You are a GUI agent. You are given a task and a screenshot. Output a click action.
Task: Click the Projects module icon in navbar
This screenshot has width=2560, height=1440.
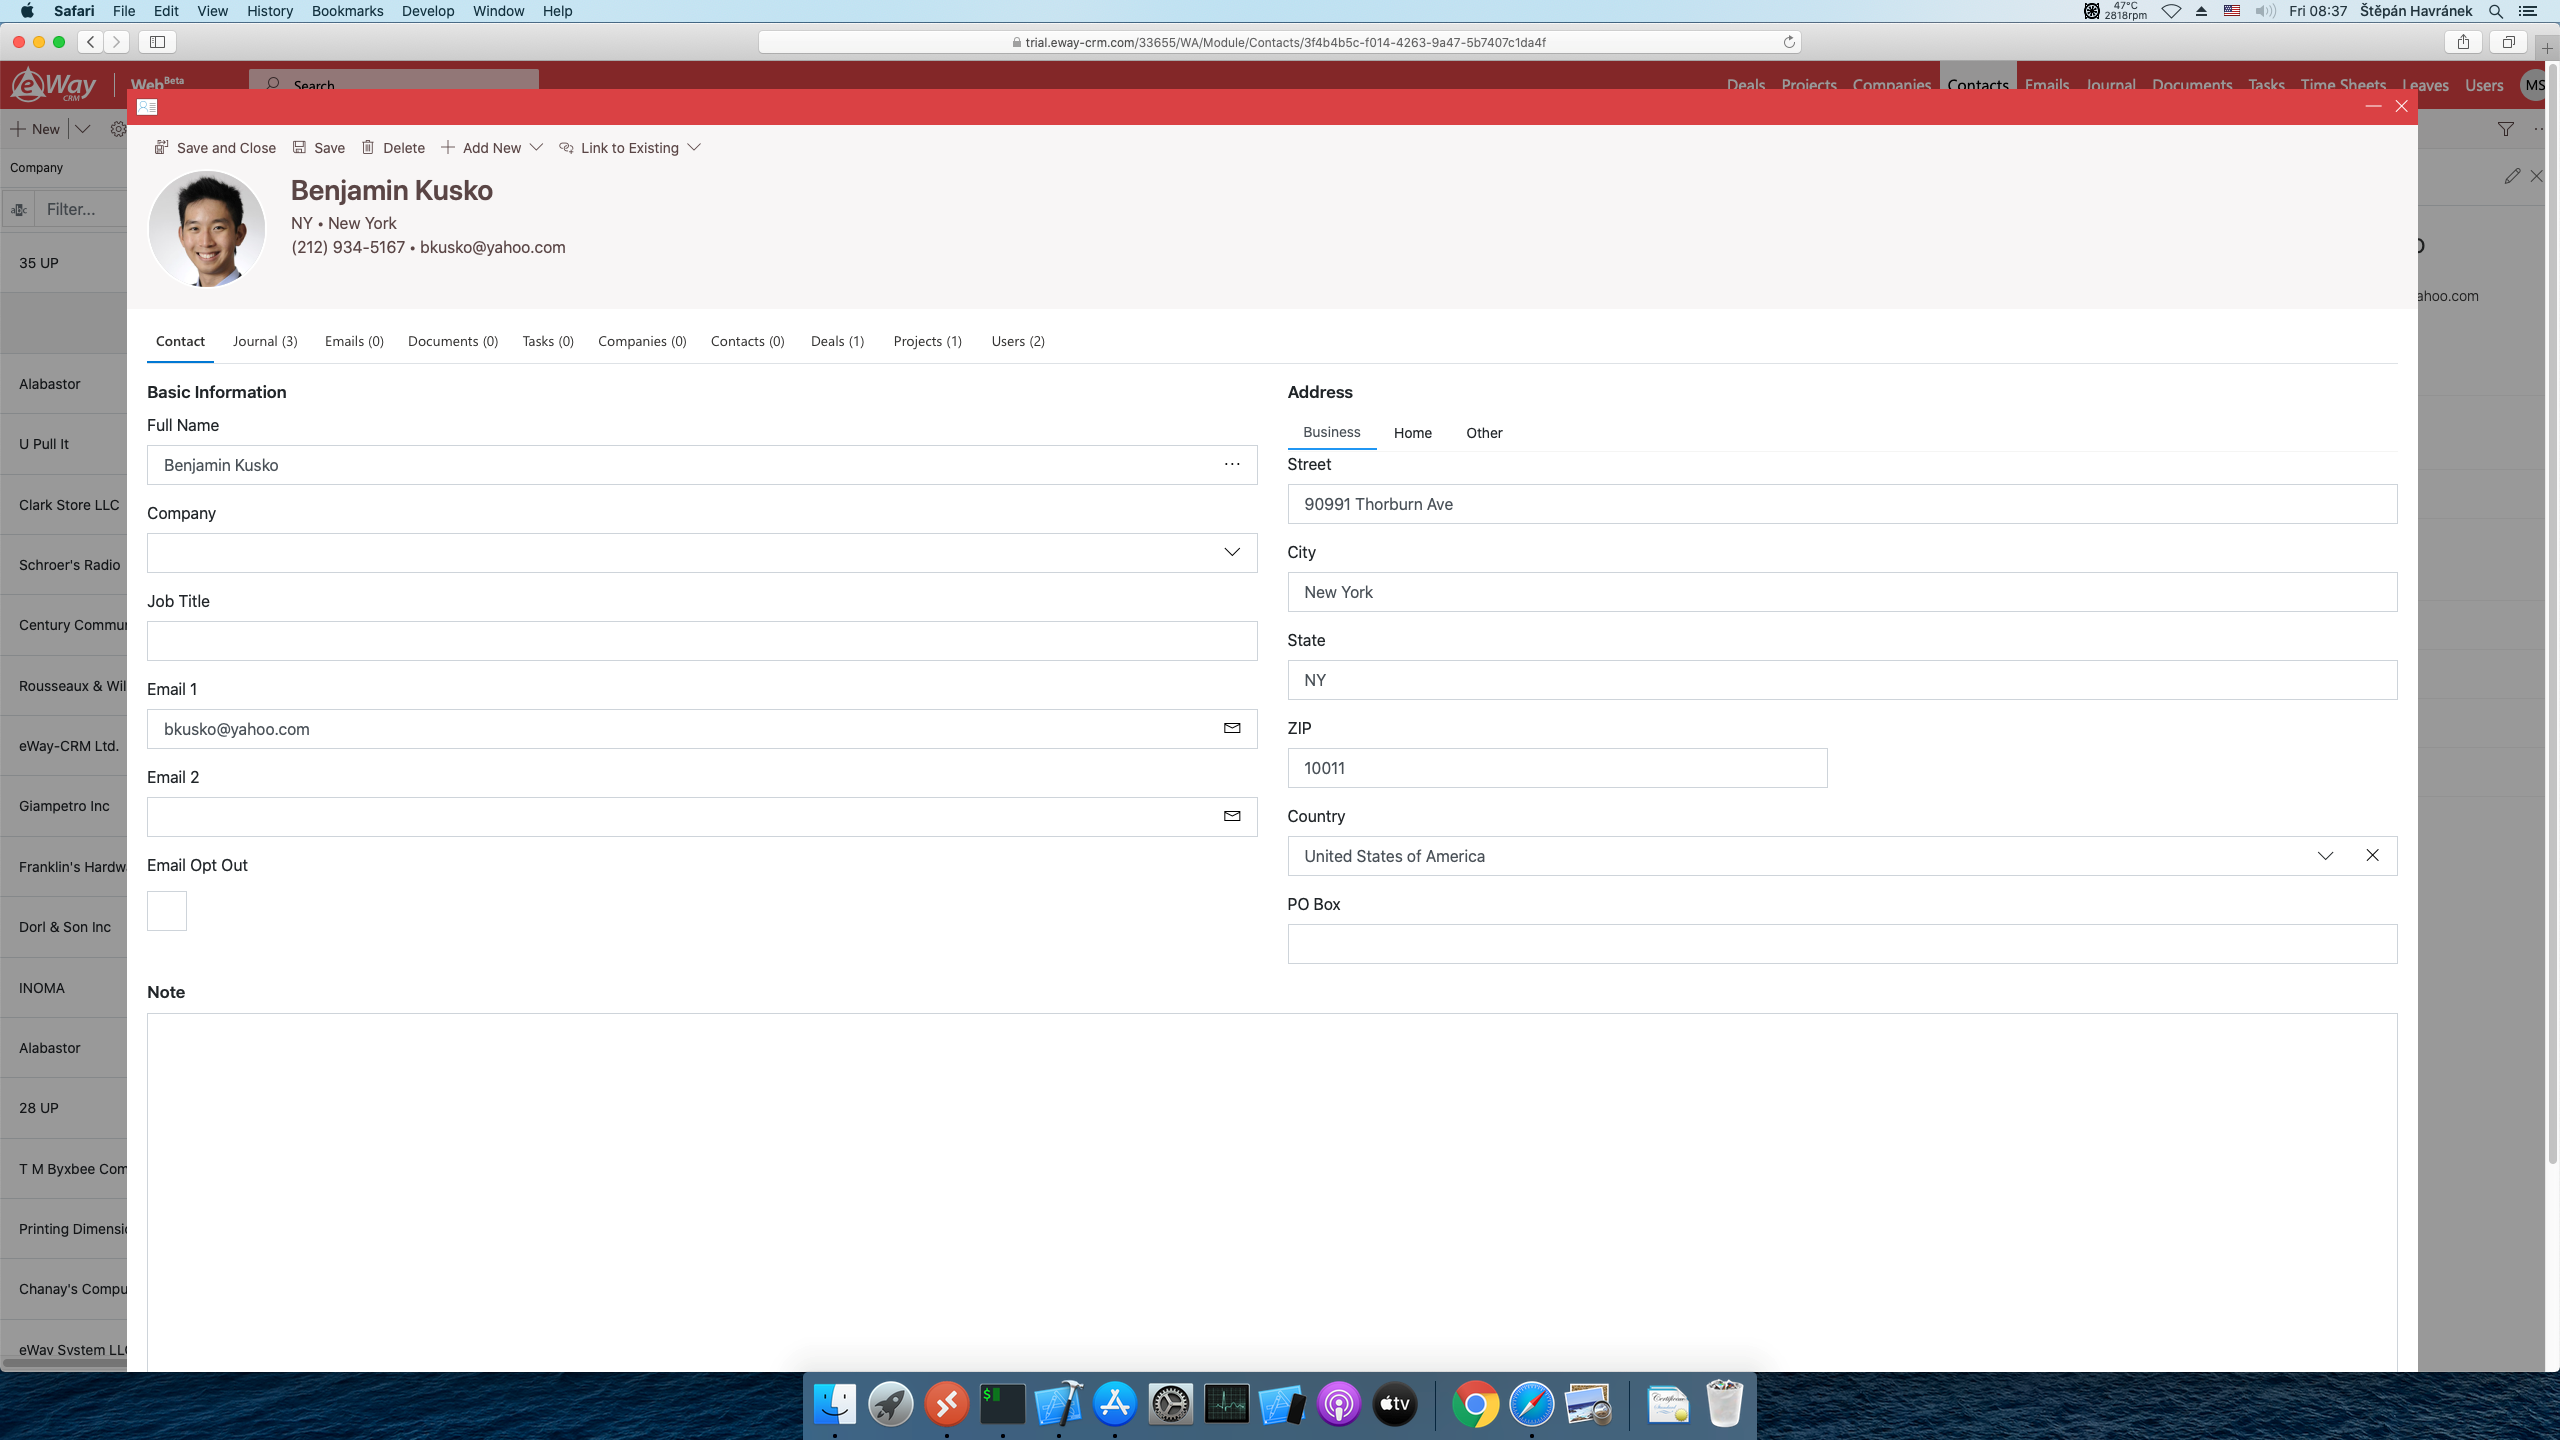(1807, 84)
